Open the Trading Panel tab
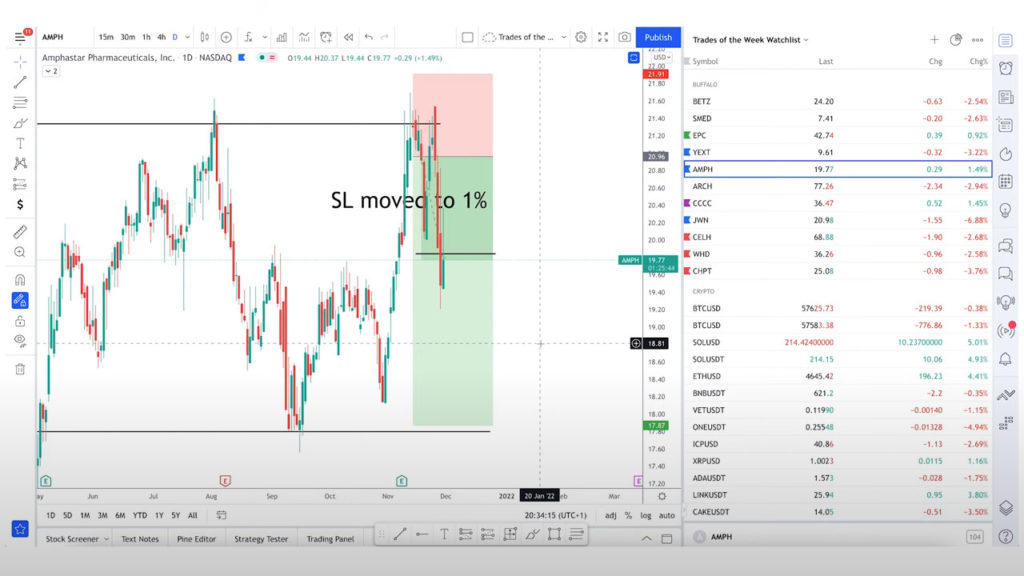 330,539
